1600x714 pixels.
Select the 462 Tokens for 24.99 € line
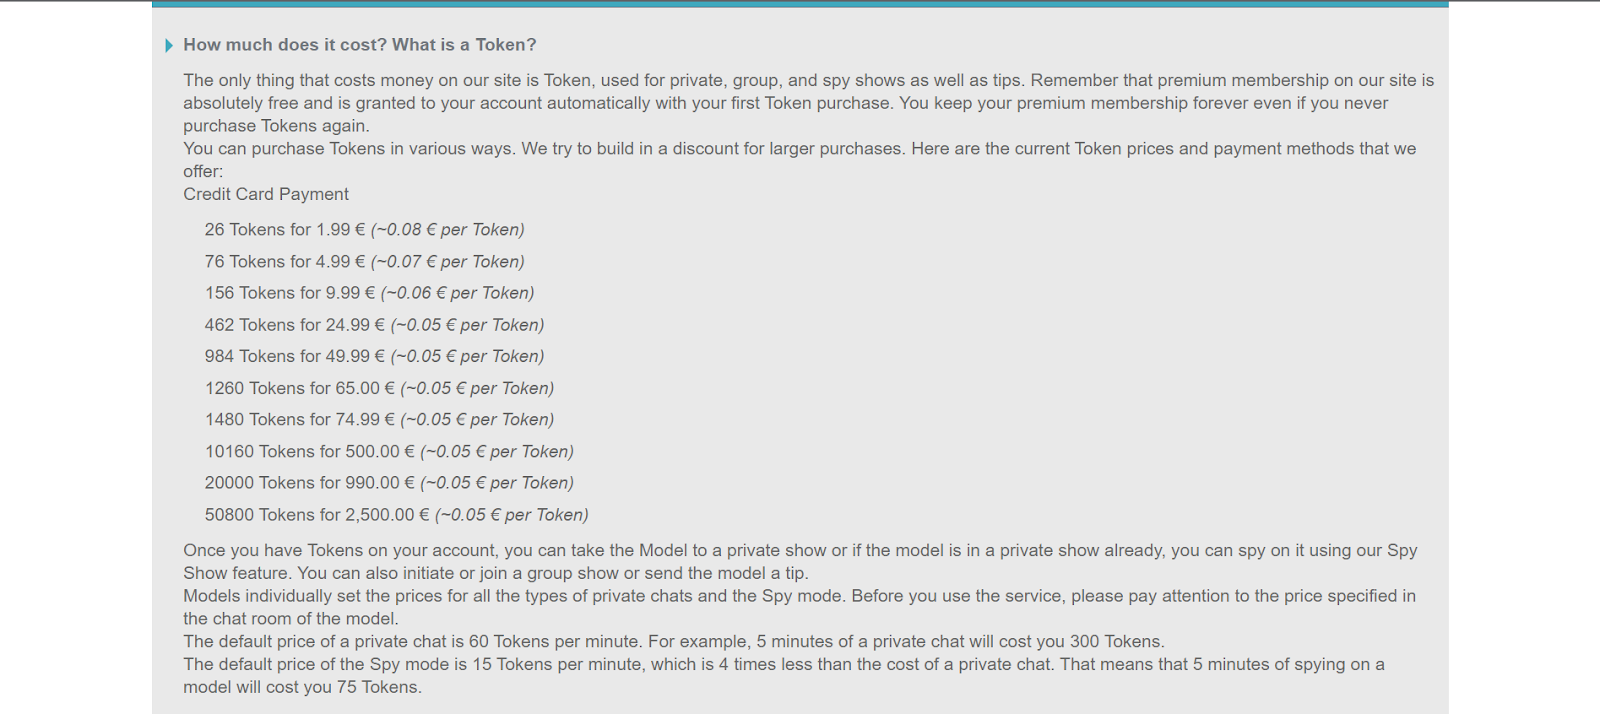coord(374,325)
